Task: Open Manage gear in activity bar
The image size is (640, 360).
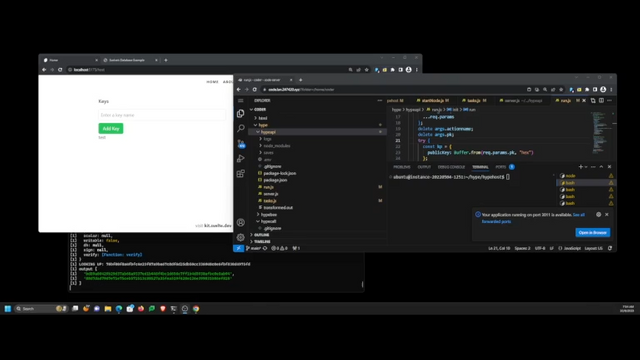Action: click(241, 237)
